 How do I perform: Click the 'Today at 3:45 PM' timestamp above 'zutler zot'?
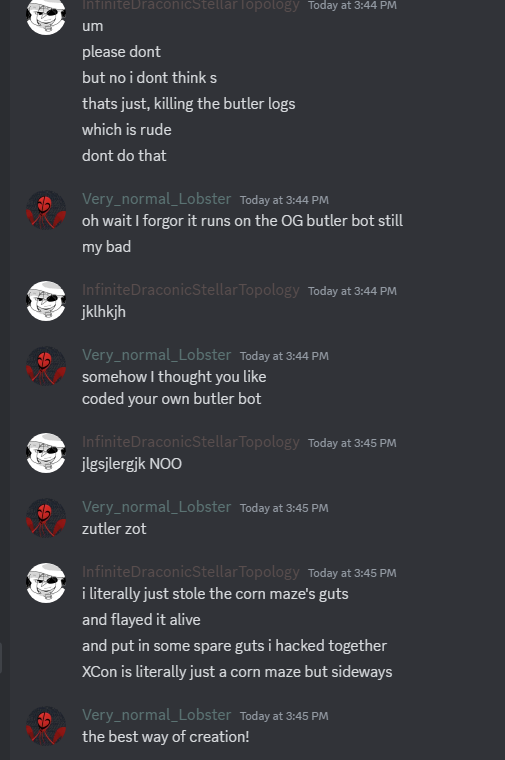point(284,508)
